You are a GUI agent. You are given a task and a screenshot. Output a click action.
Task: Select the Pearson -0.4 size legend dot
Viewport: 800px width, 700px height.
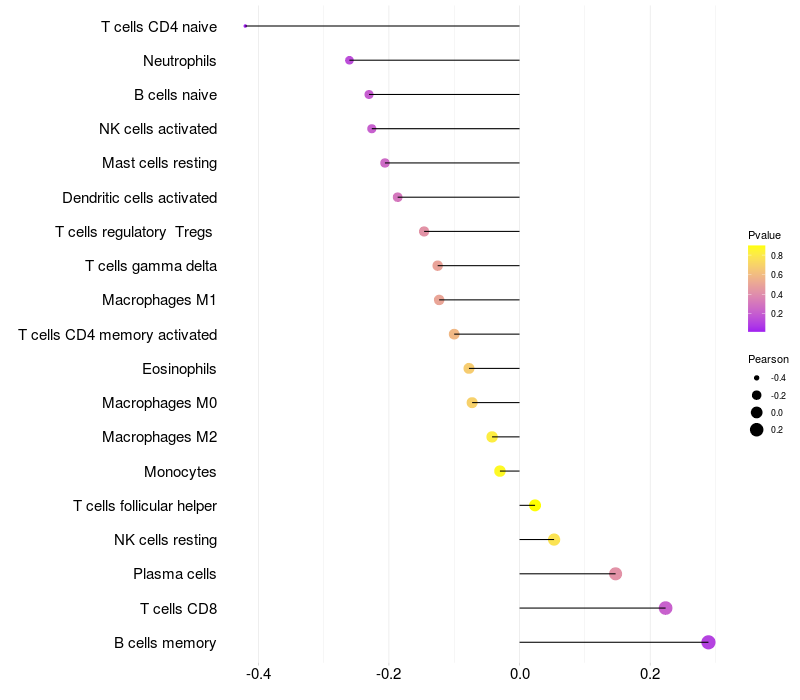tap(756, 378)
